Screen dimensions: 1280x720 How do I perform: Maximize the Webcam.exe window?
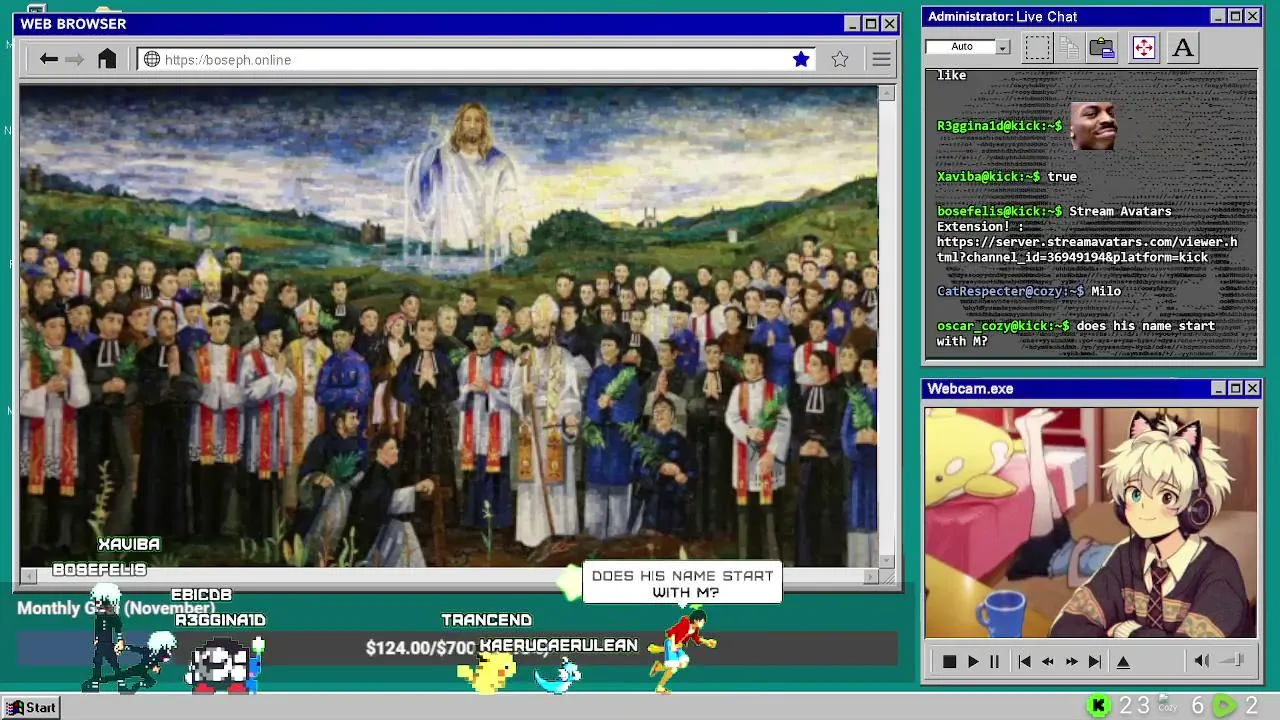[x=1235, y=388]
